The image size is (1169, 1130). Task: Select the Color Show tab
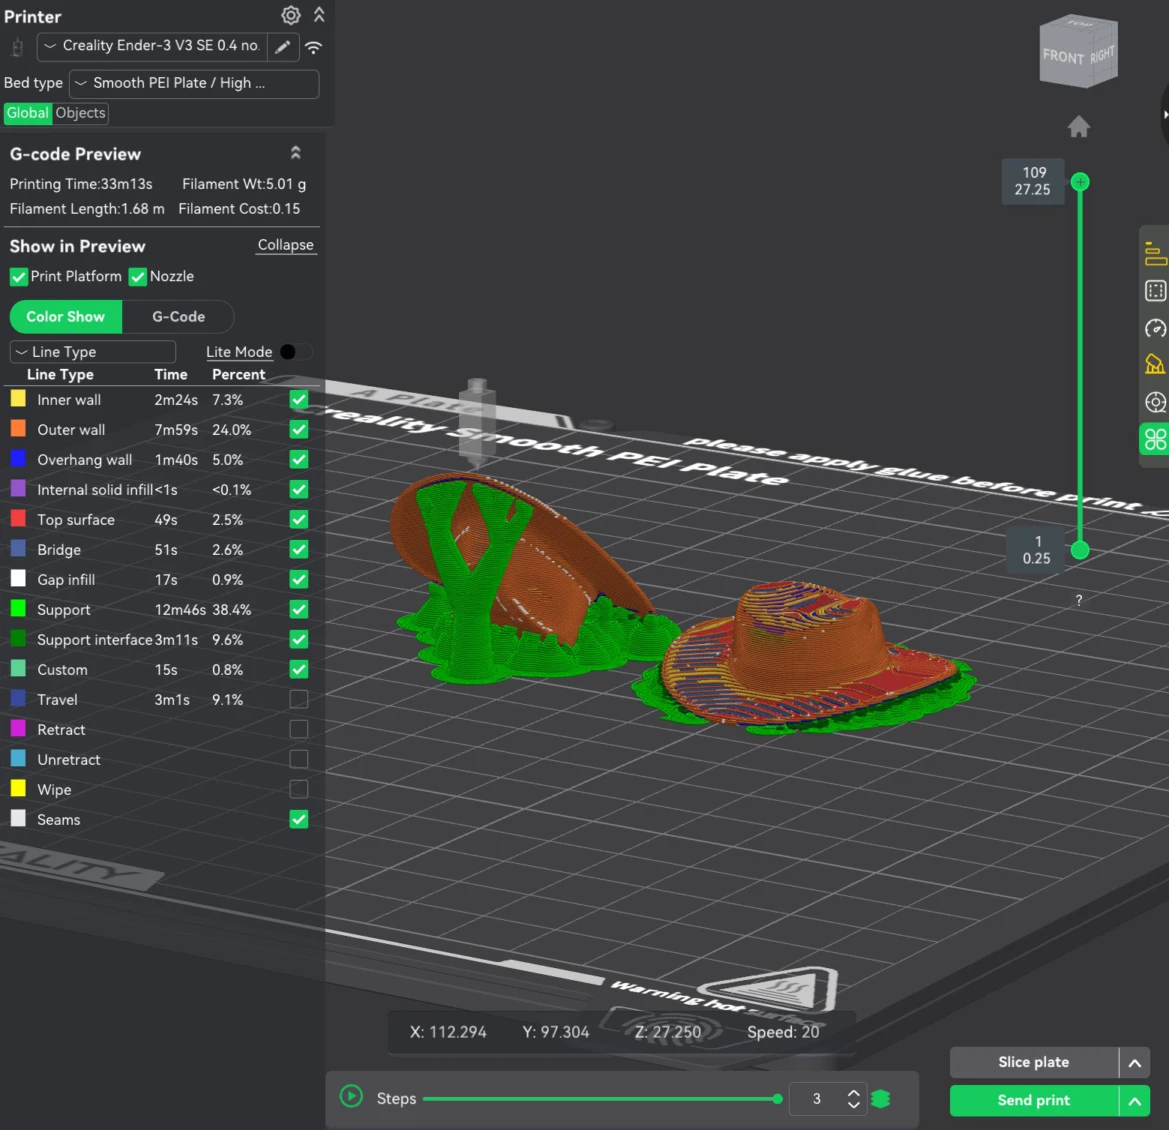66,317
